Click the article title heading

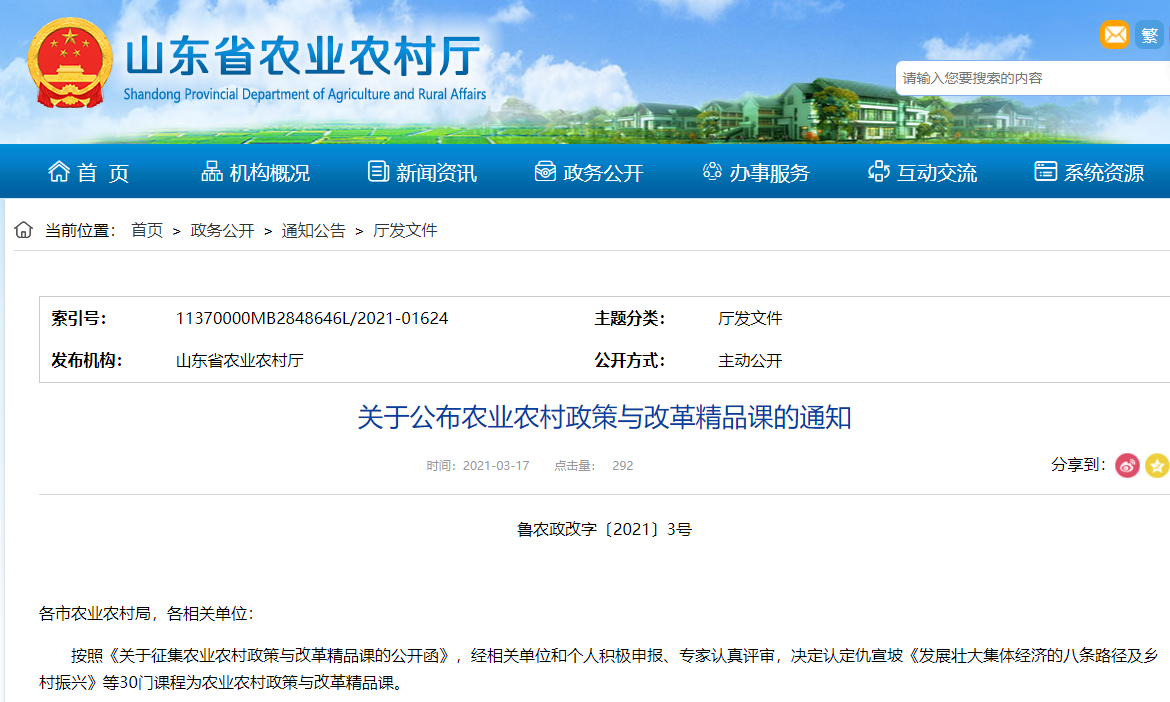(604, 417)
